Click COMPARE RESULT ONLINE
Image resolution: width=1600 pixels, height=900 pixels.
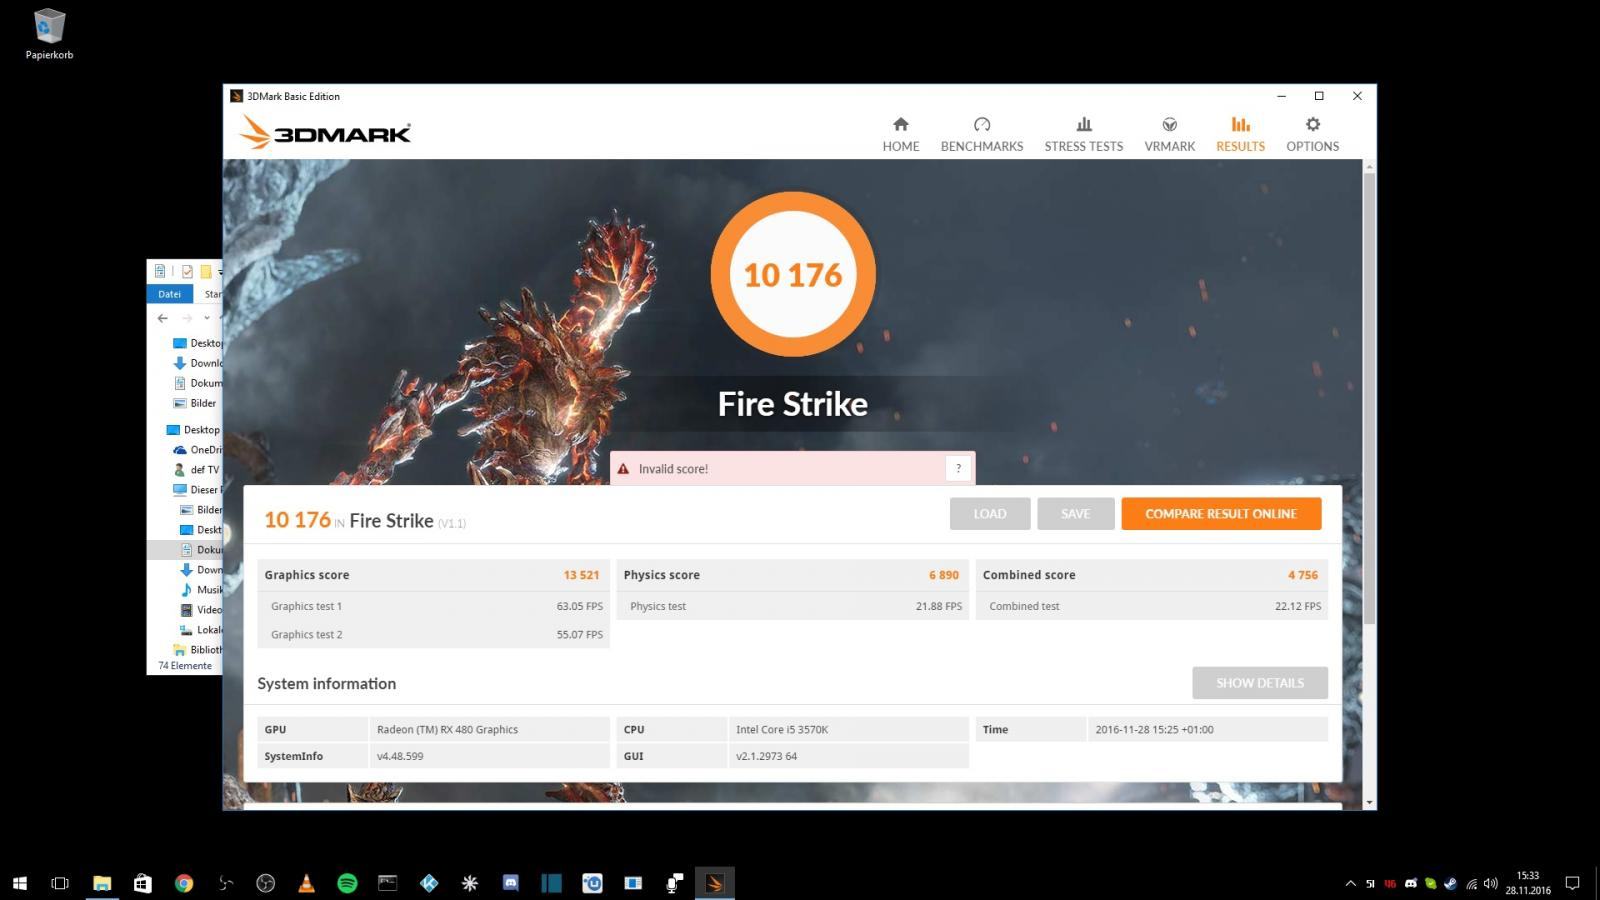tap(1221, 513)
